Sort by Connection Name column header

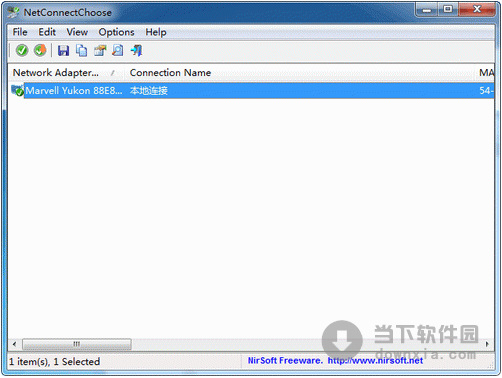point(299,73)
